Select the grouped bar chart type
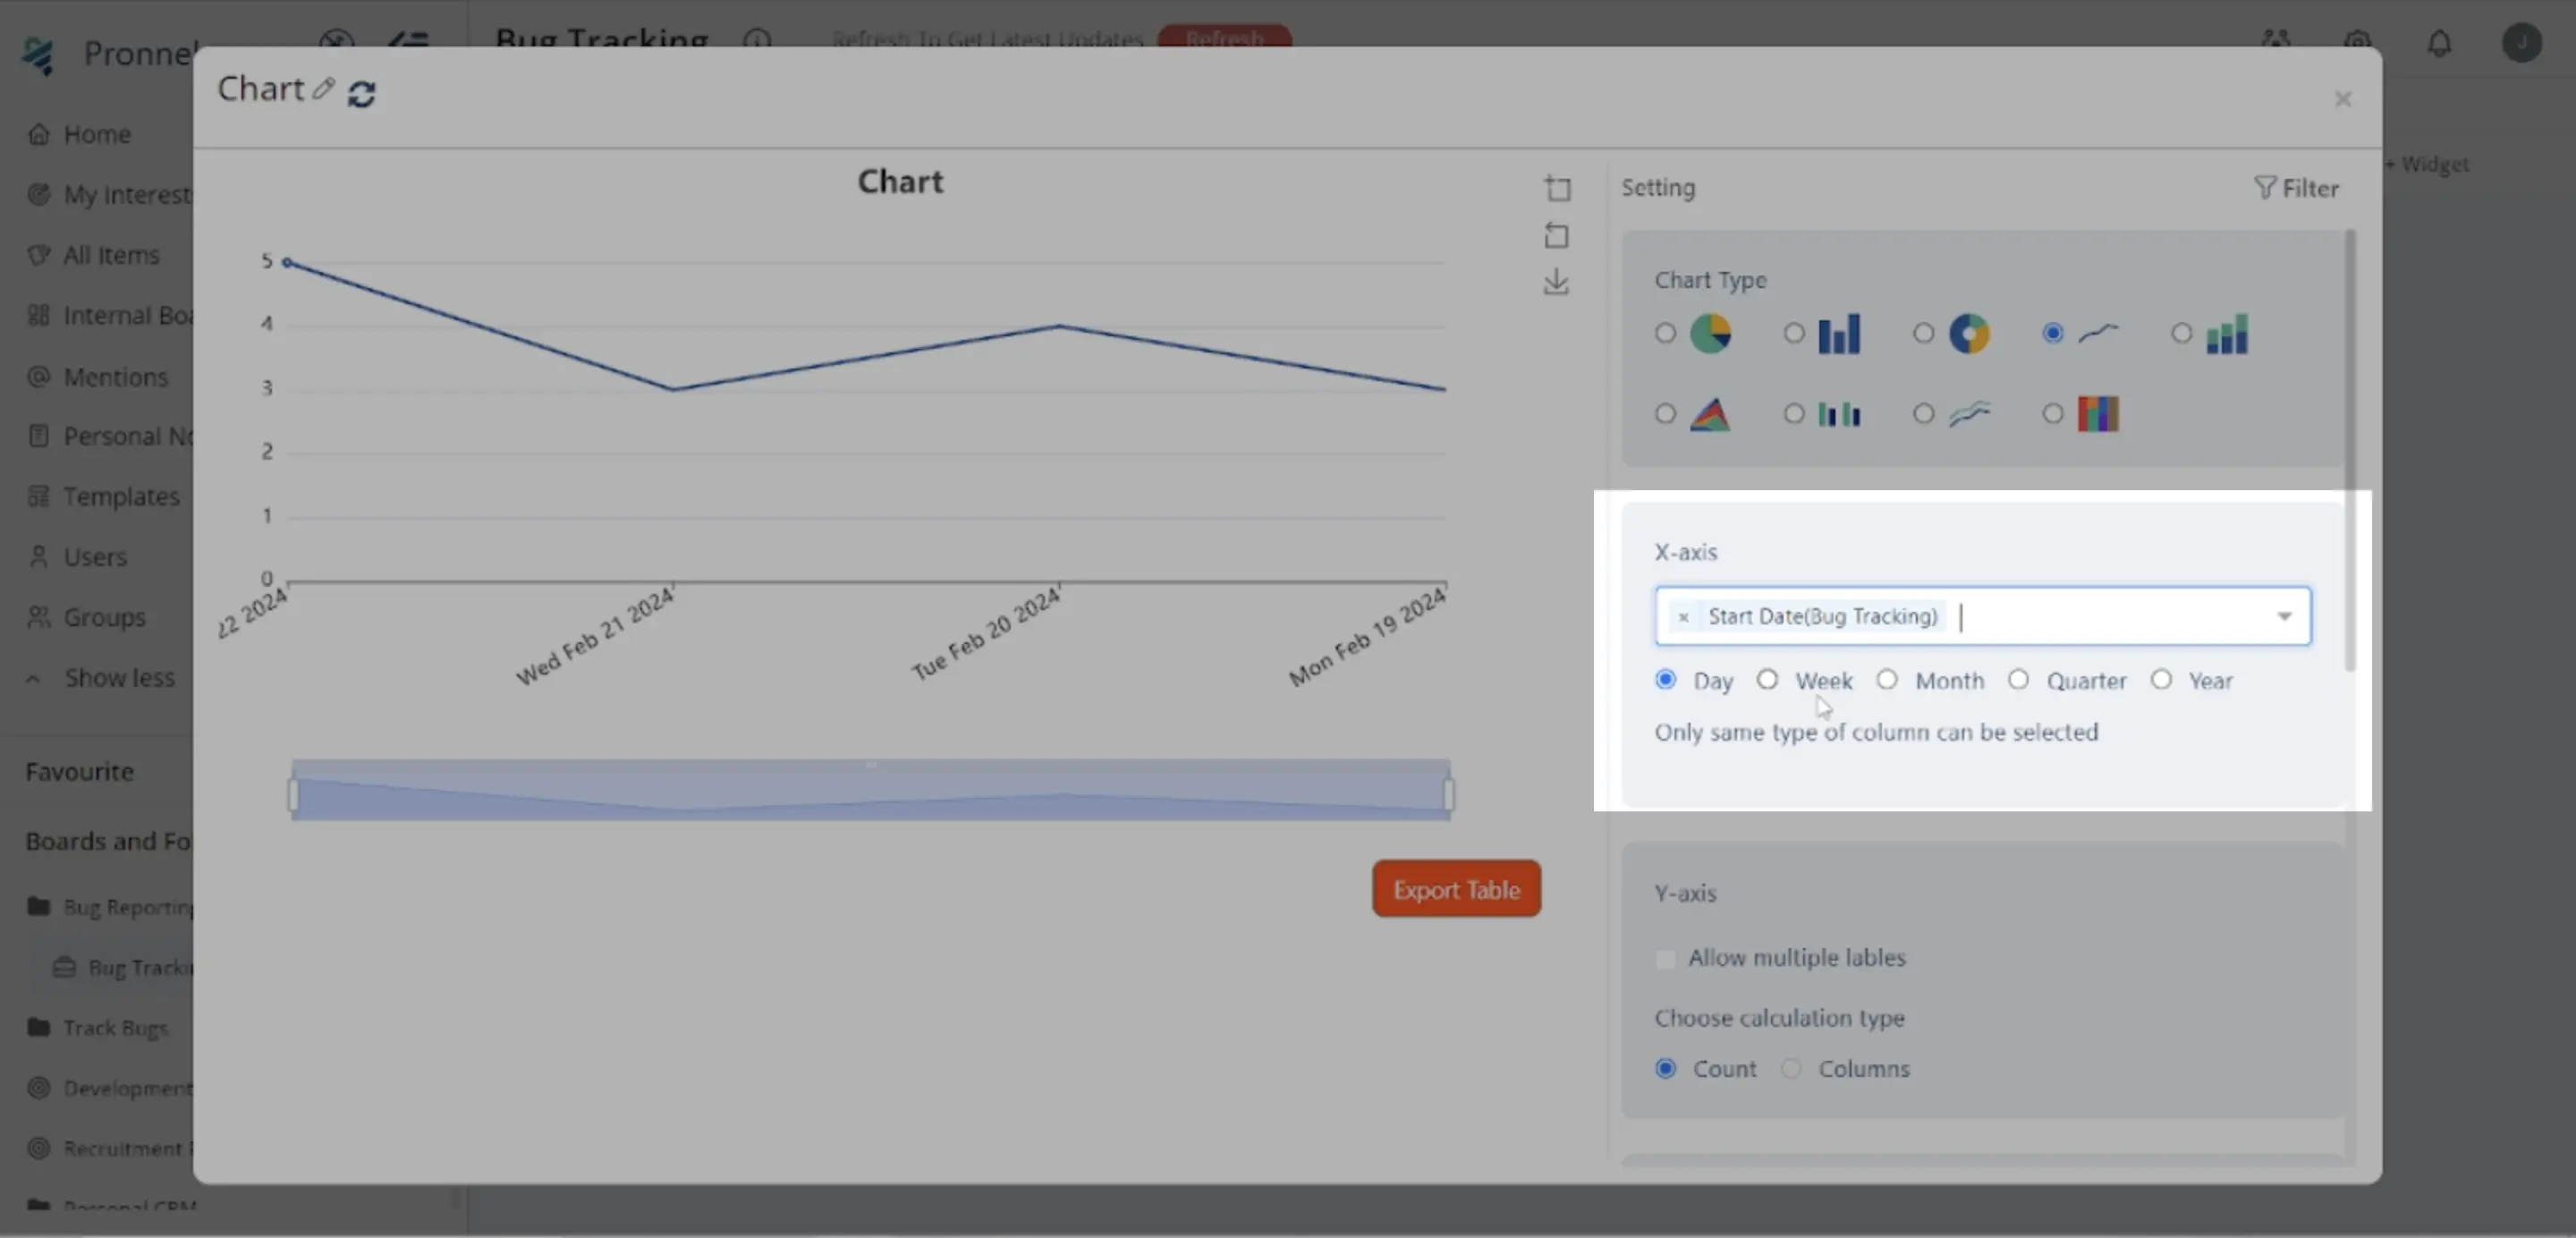The height and width of the screenshot is (1238, 2576). [x=1794, y=414]
